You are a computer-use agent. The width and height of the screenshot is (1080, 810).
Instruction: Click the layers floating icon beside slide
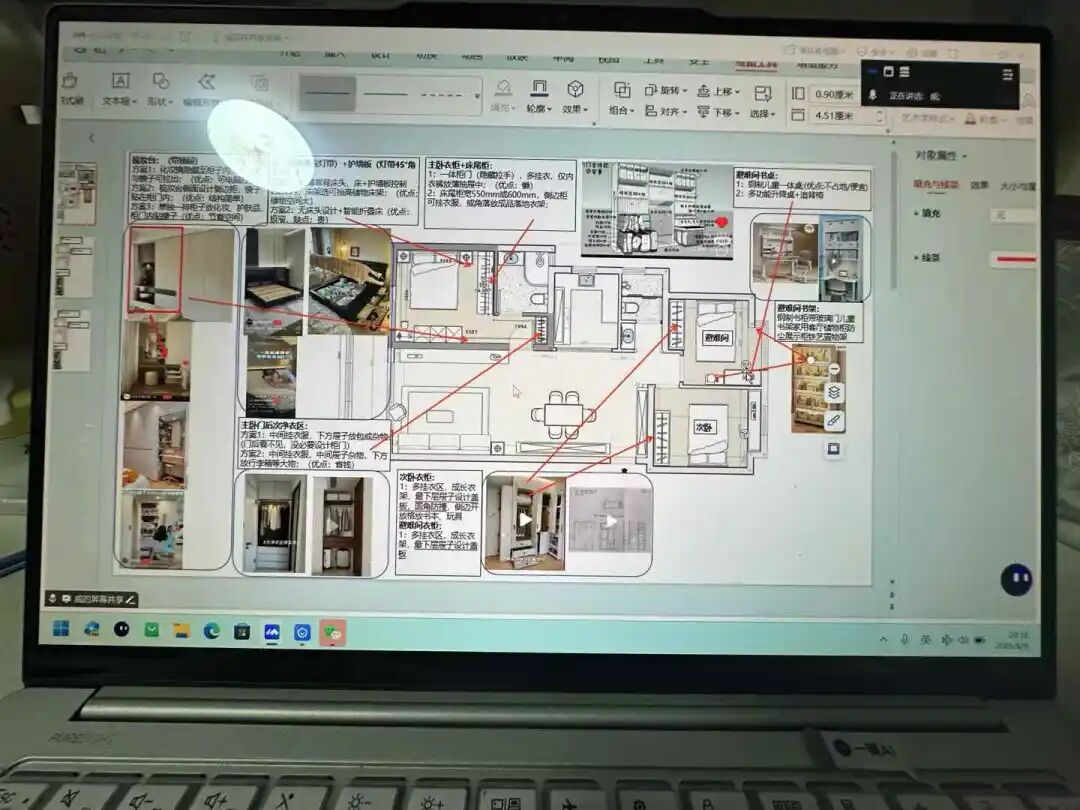coord(833,393)
